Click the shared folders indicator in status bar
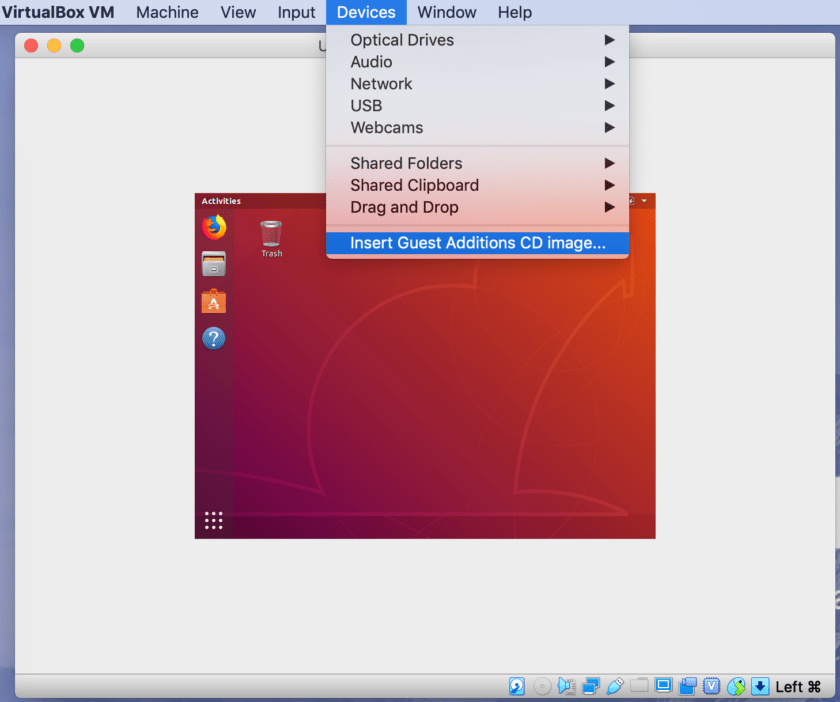840x702 pixels. coord(639,685)
